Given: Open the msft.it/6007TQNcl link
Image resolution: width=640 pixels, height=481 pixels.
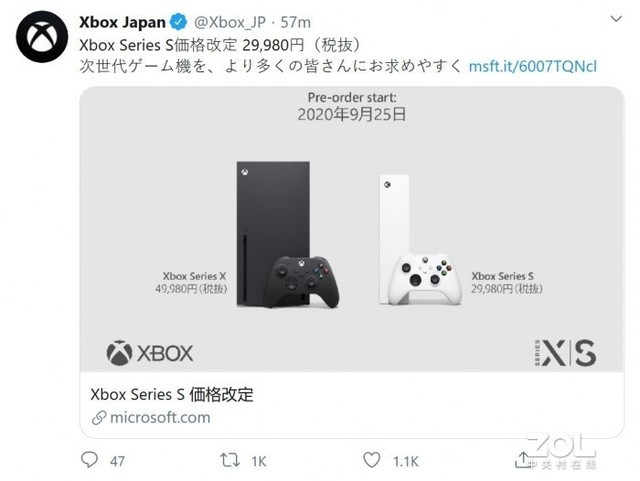Looking at the screenshot, I should [x=533, y=66].
